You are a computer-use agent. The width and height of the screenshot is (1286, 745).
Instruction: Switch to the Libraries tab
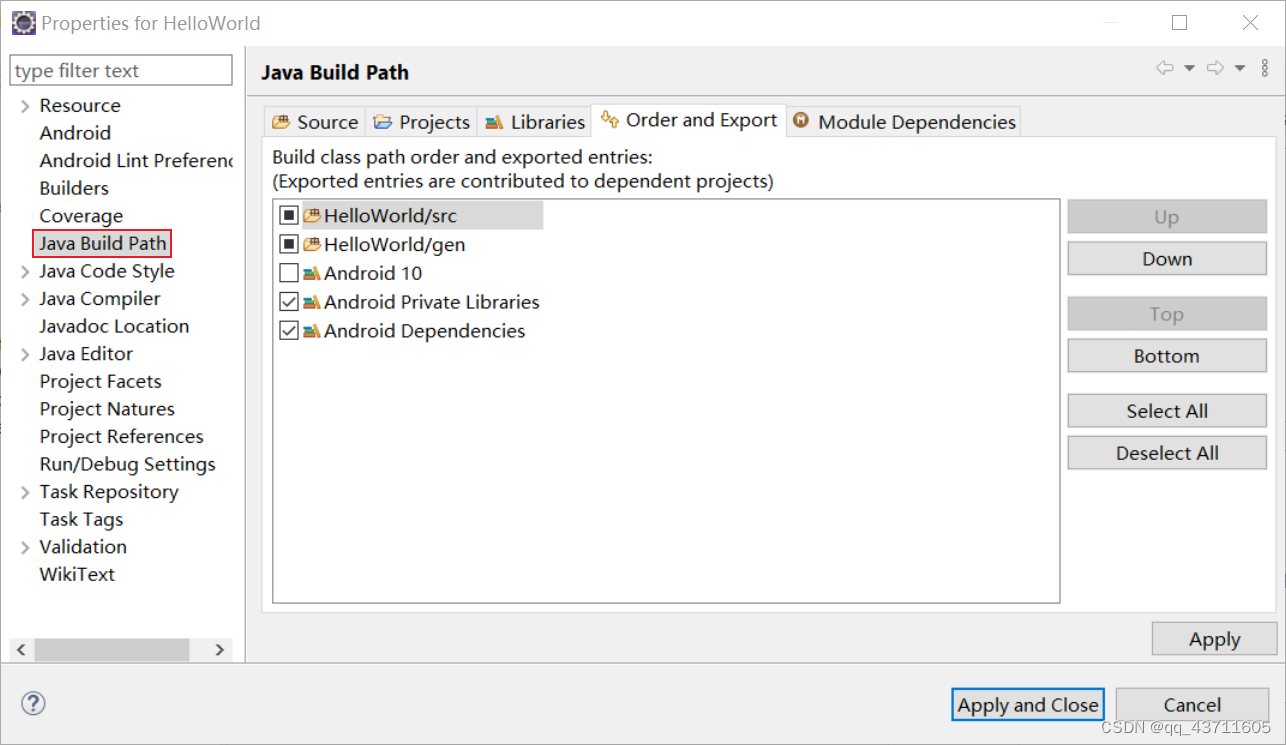tap(534, 121)
